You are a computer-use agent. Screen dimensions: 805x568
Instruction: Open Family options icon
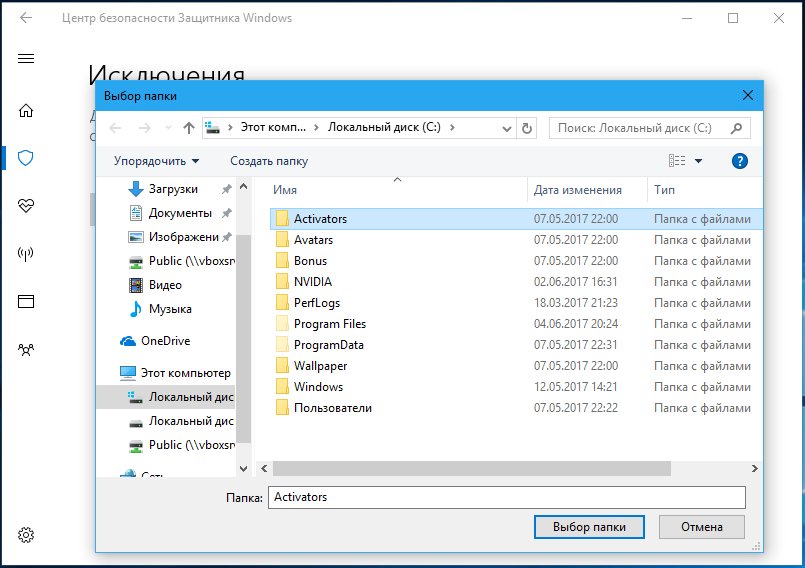click(26, 350)
